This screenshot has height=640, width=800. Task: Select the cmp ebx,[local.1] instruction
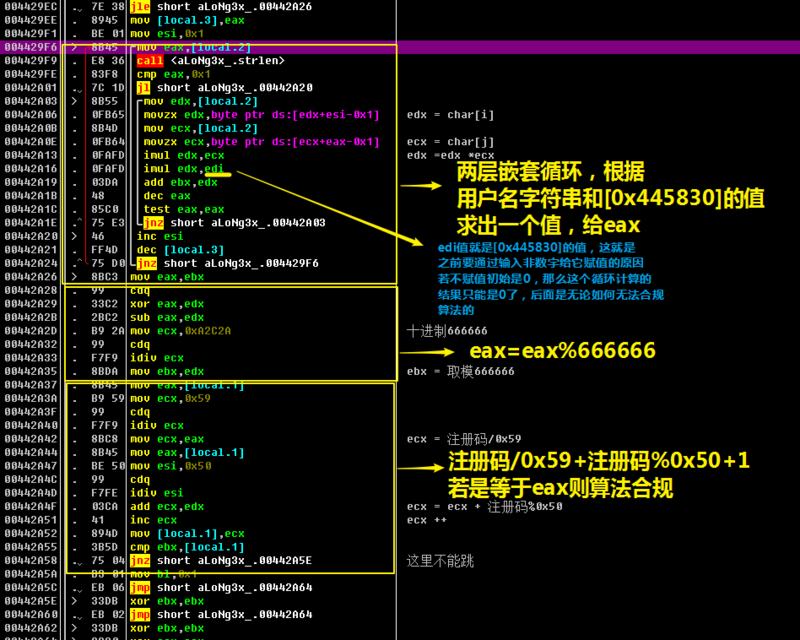coord(187,547)
